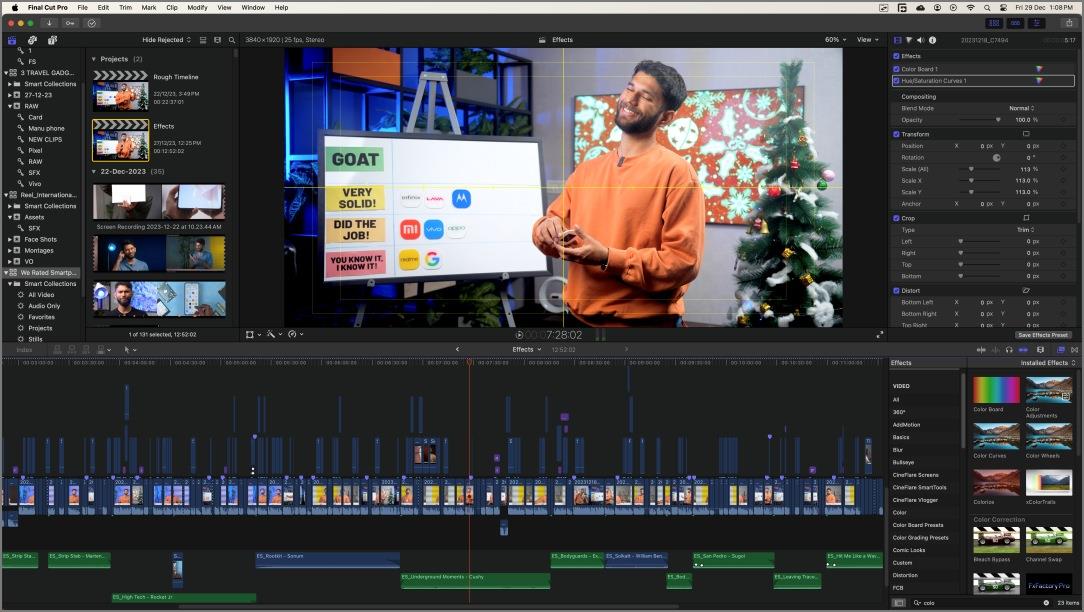
Task: Toggle the inspector panel layout button
Action: coord(1037,23)
